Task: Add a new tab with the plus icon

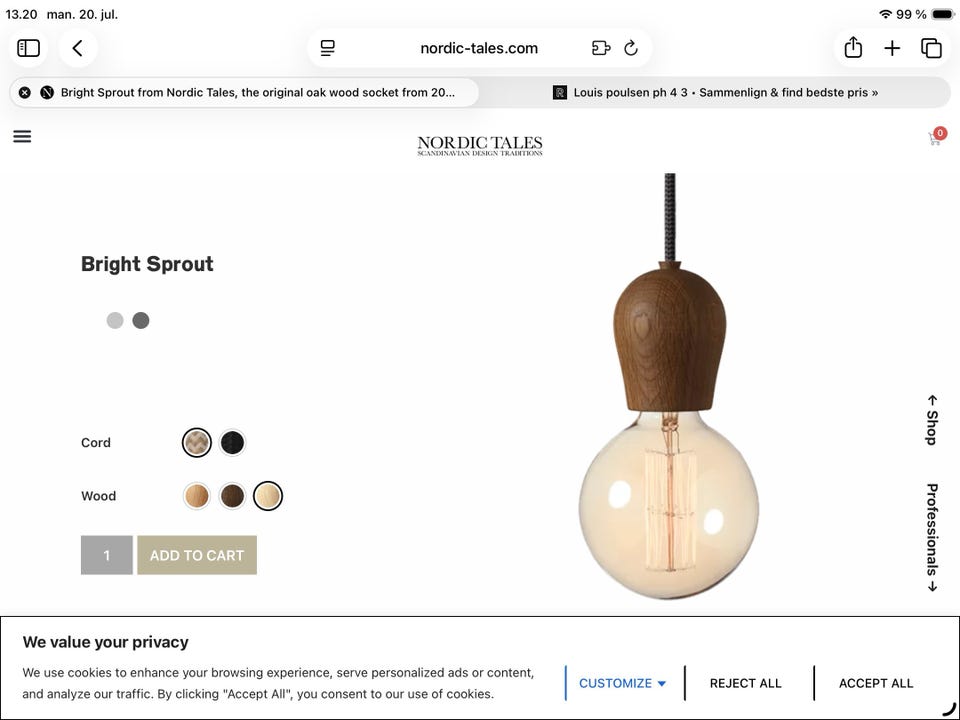Action: [892, 48]
